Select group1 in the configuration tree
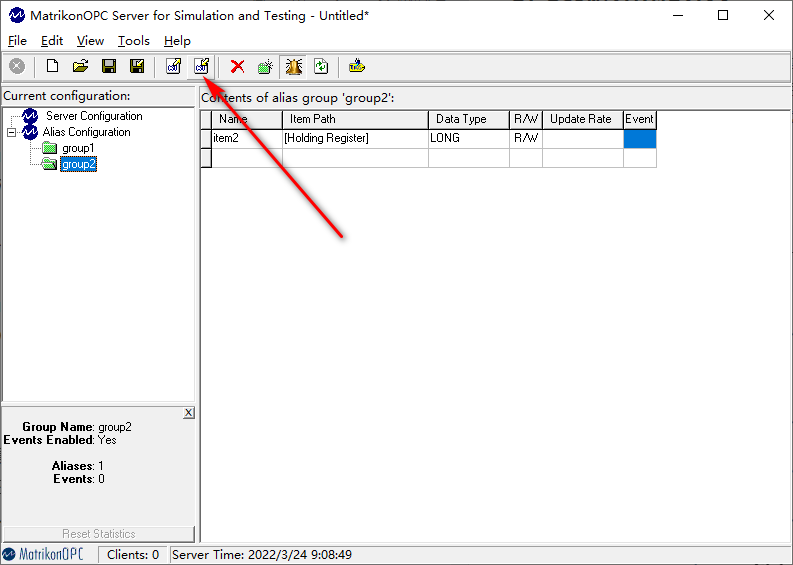This screenshot has width=793, height=565. click(x=78, y=148)
